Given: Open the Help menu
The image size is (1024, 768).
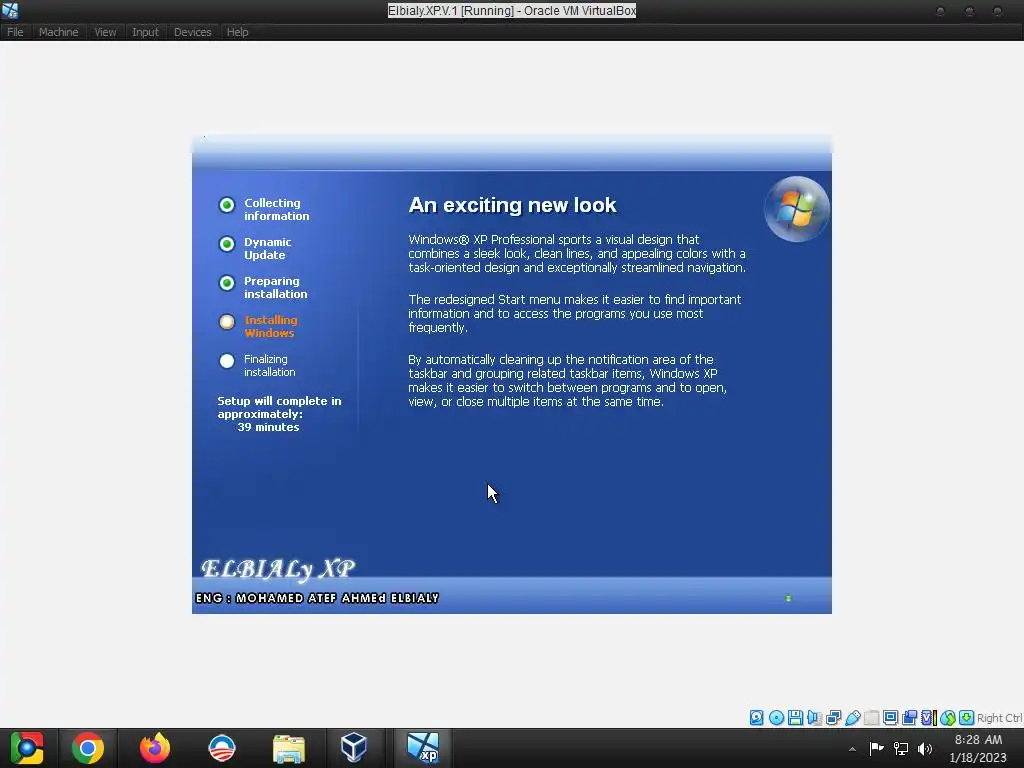Looking at the screenshot, I should pyautogui.click(x=238, y=32).
